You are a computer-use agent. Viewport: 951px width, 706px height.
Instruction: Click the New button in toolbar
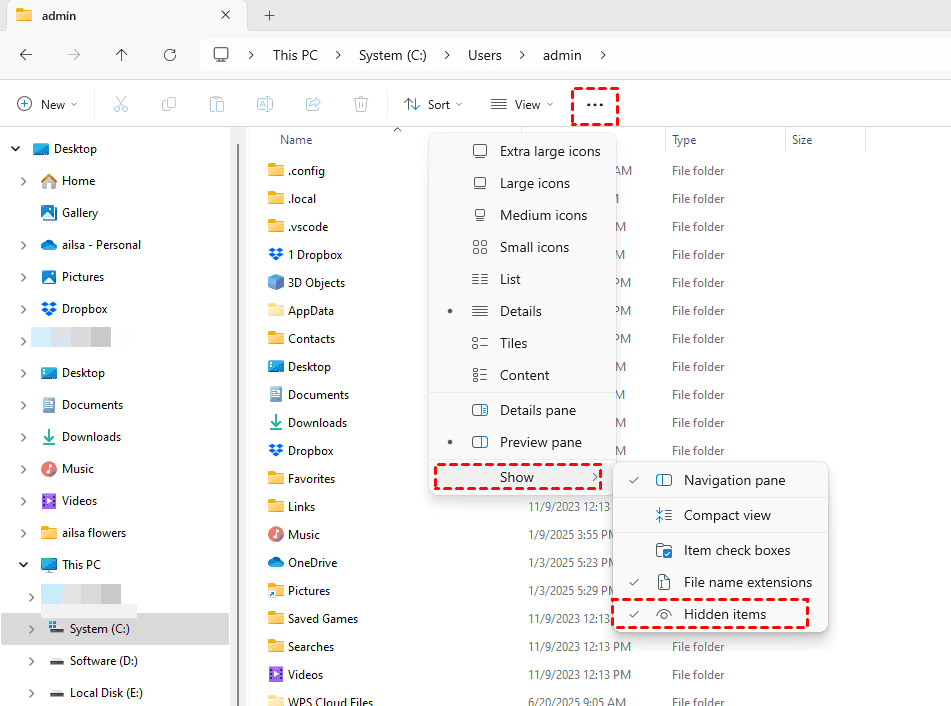pos(44,104)
